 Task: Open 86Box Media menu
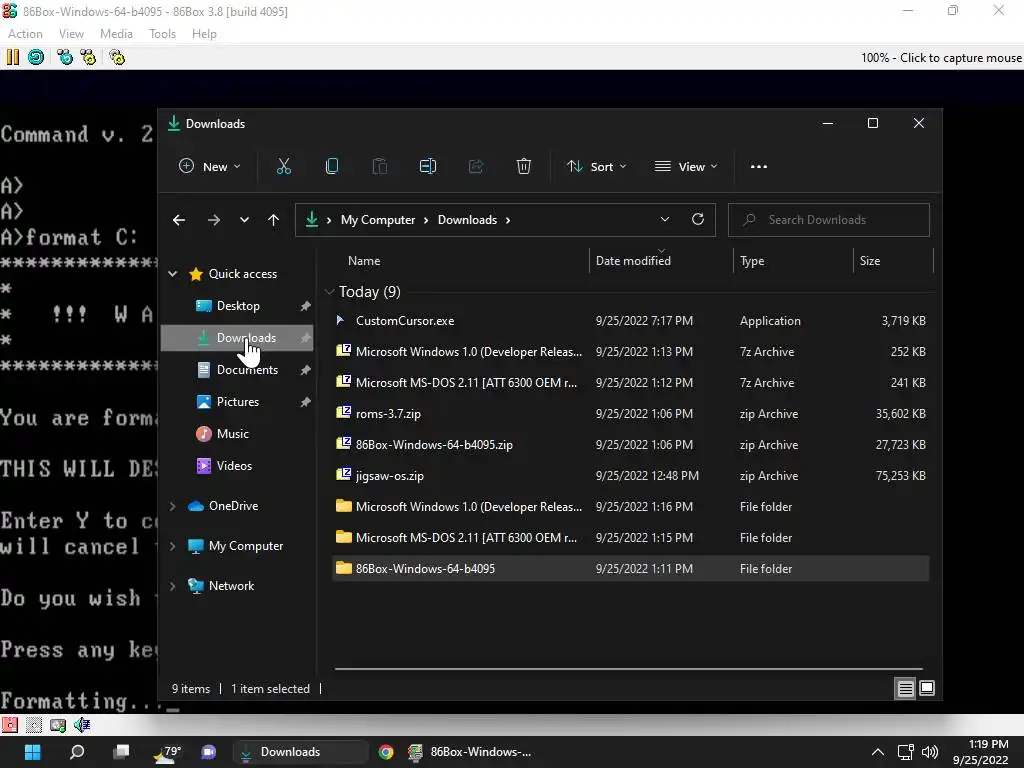coord(116,34)
